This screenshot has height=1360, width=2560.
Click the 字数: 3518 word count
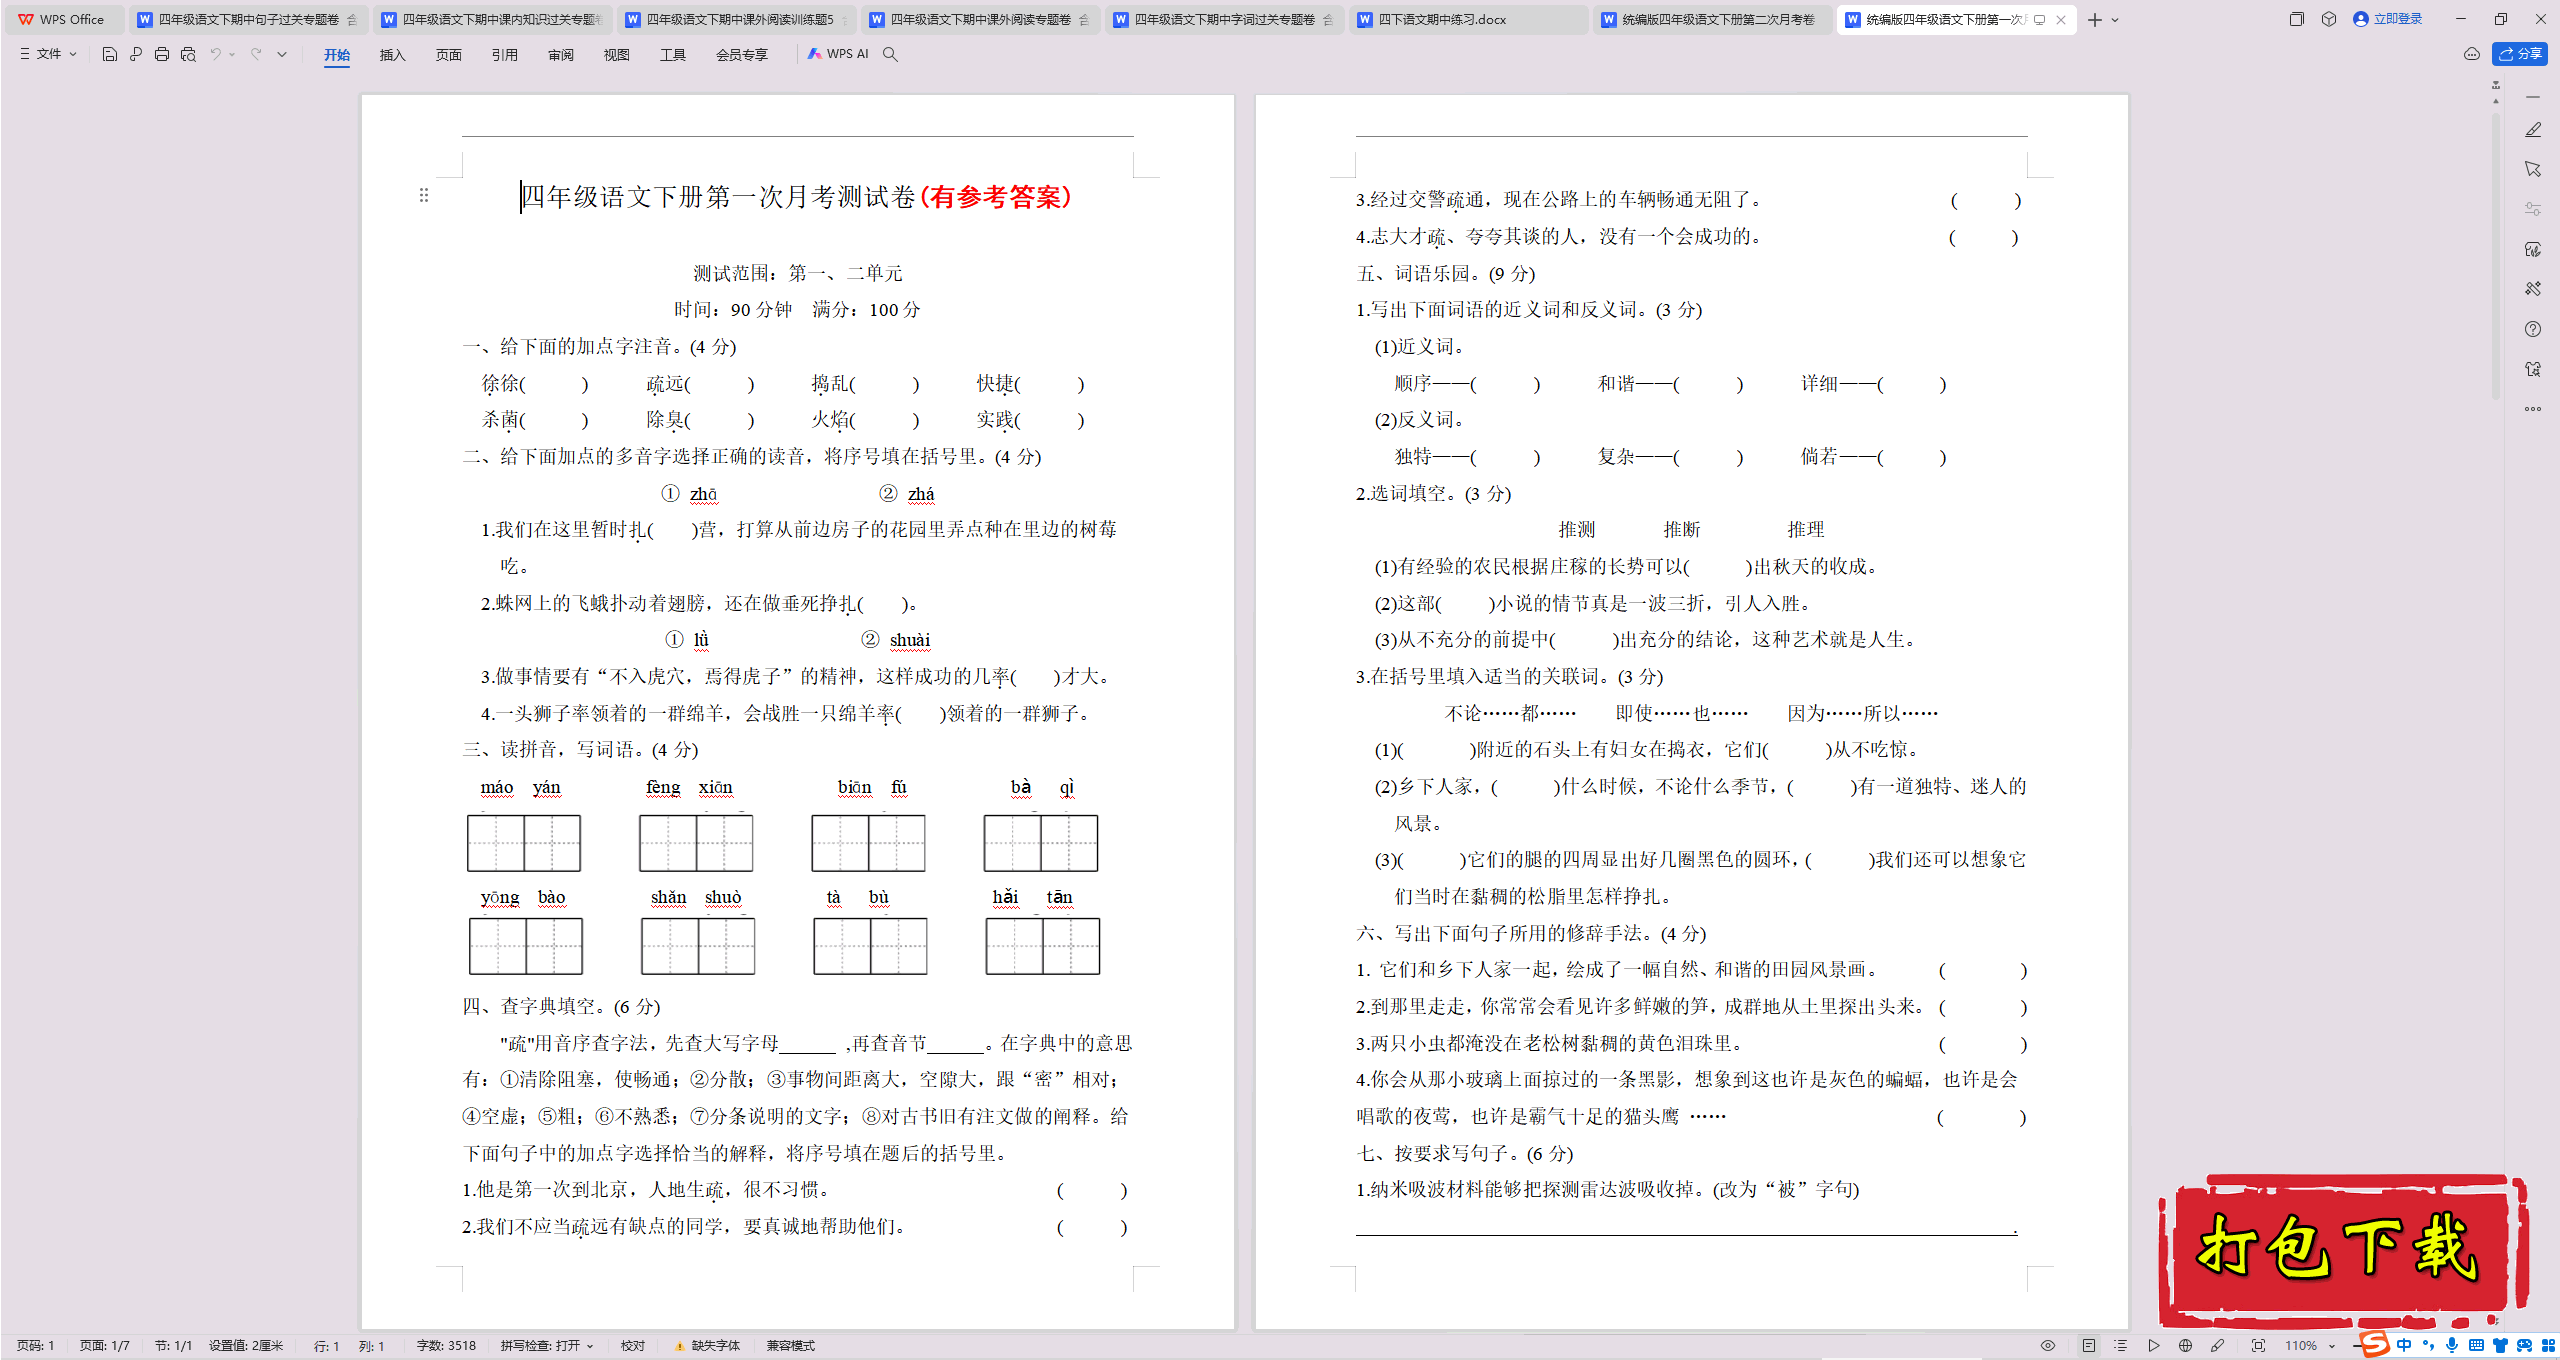[446, 1346]
